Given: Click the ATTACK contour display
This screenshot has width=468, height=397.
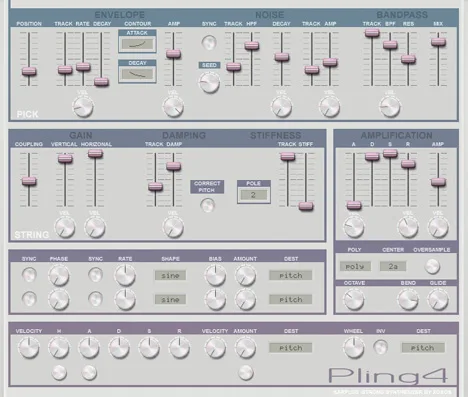Looking at the screenshot, I should [x=137, y=44].
